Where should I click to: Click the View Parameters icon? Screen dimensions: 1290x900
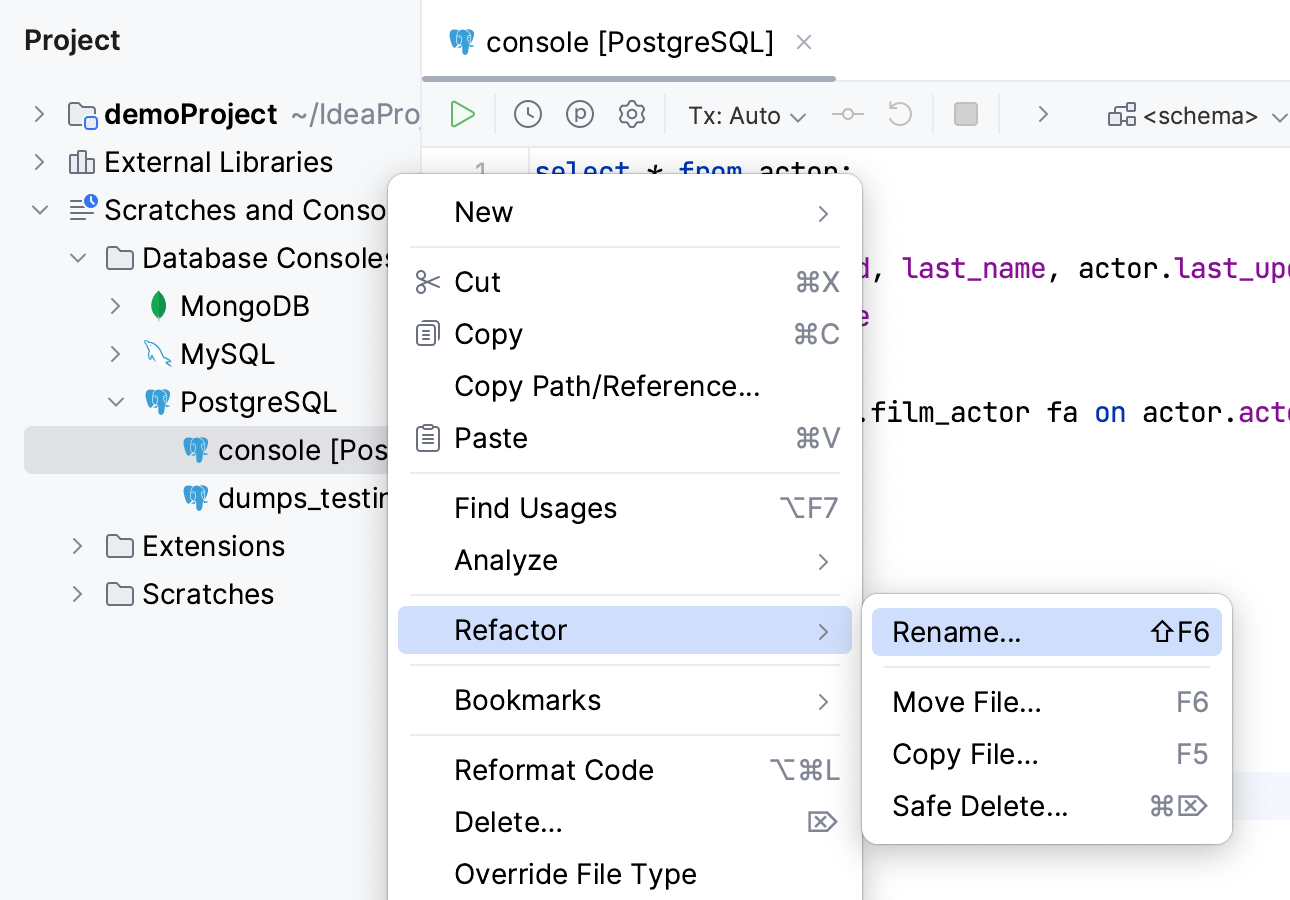click(580, 115)
